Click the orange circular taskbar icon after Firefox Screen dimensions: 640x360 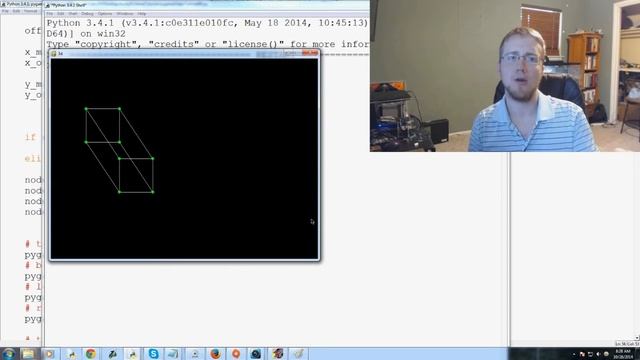236,353
